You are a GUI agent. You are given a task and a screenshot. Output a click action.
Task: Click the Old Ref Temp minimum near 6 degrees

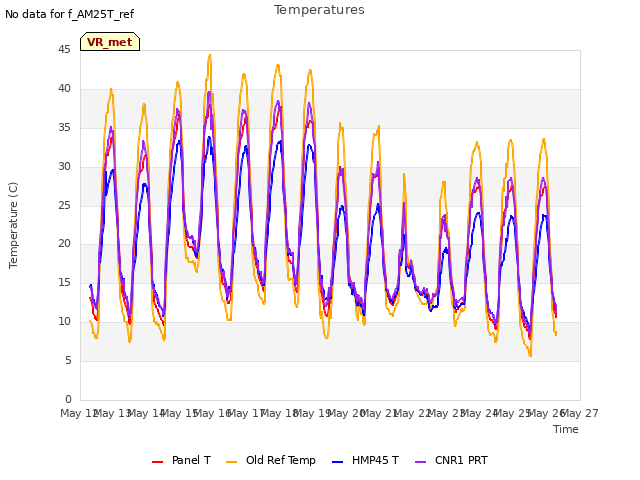[530, 356]
